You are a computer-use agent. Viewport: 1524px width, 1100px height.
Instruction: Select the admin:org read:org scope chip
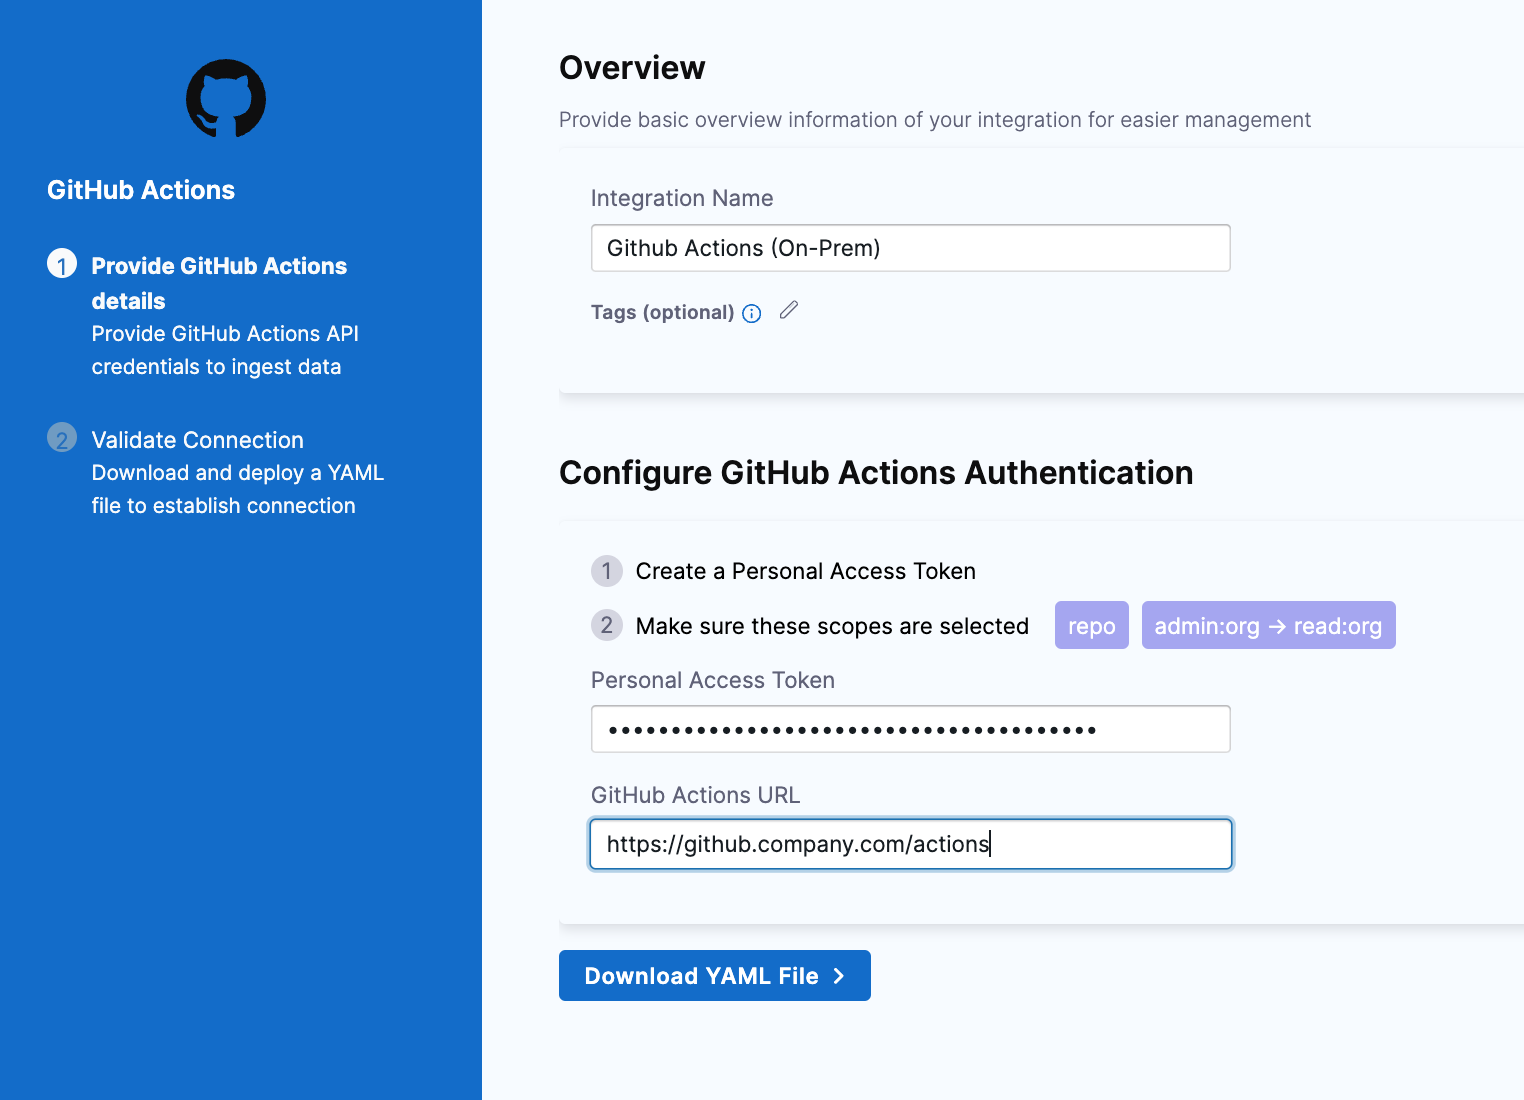click(1268, 625)
